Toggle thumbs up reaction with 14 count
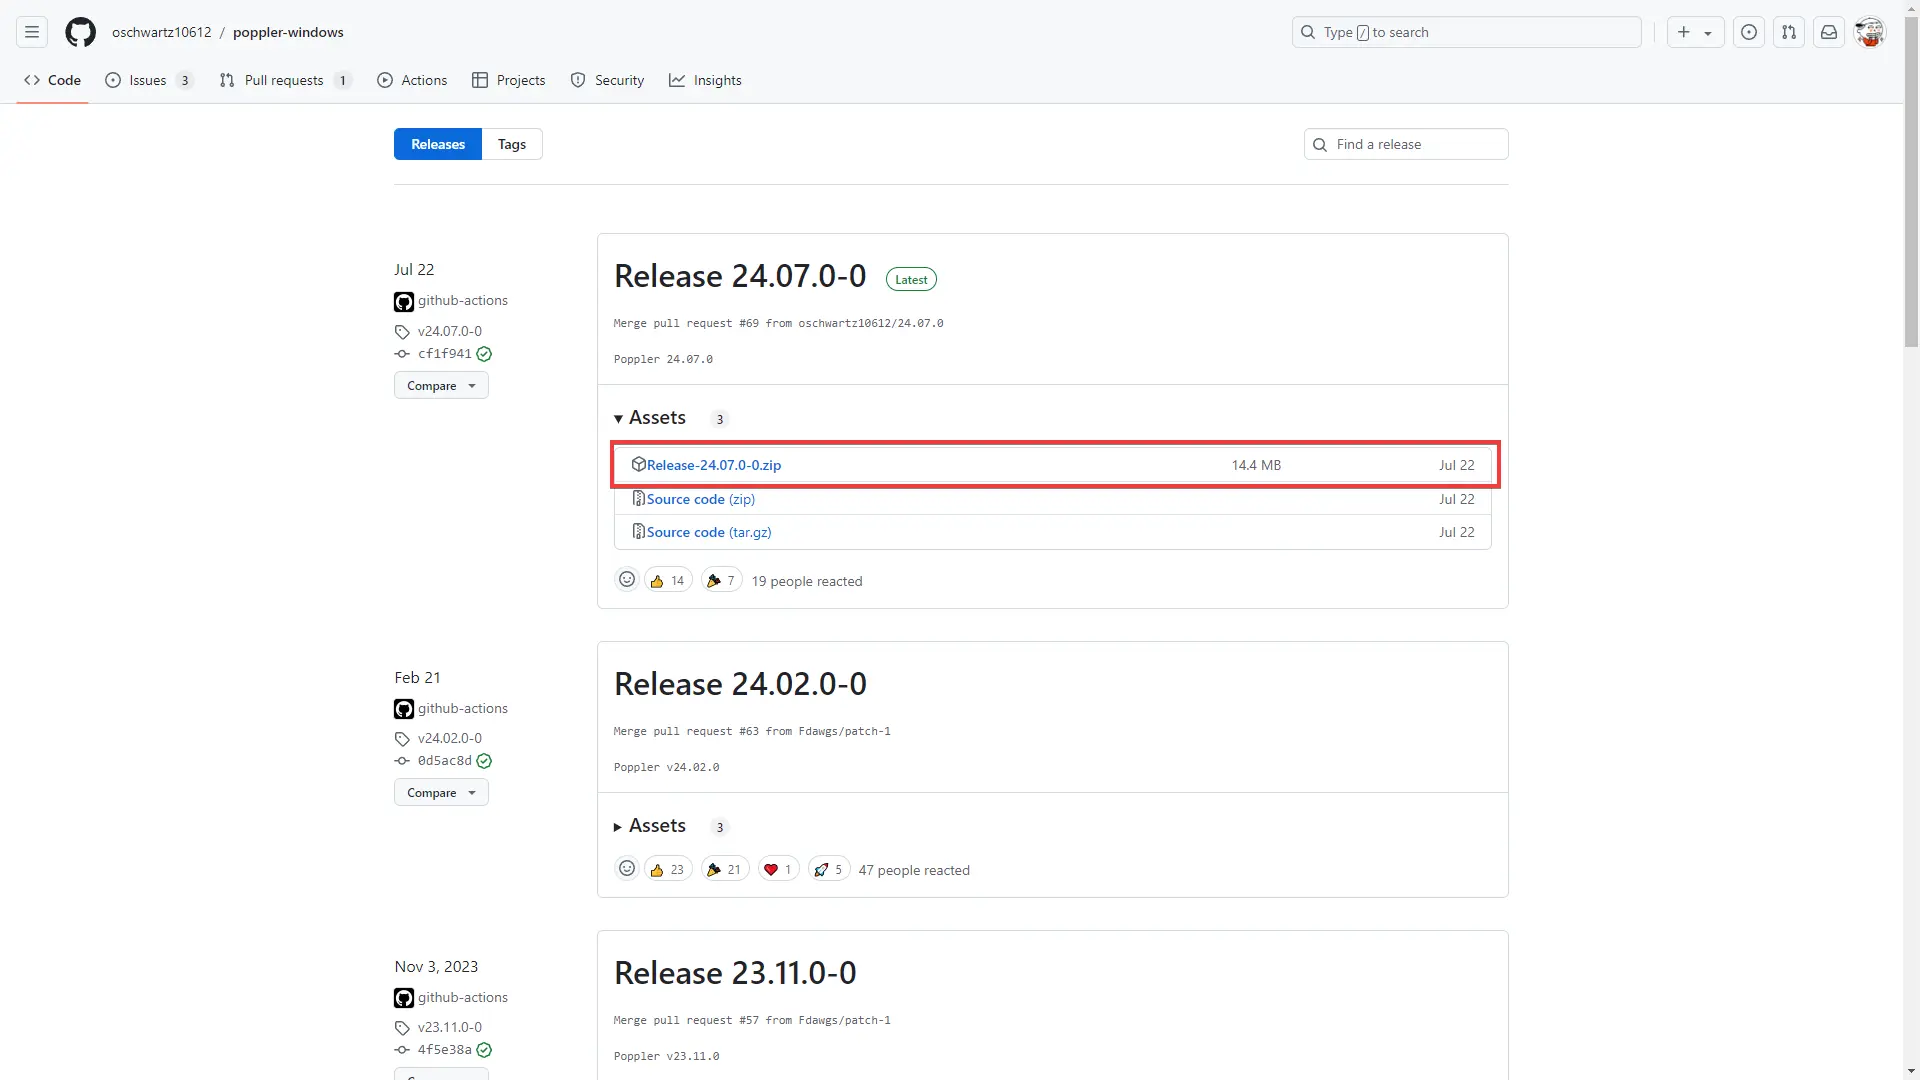This screenshot has width=1920, height=1080. [667, 581]
